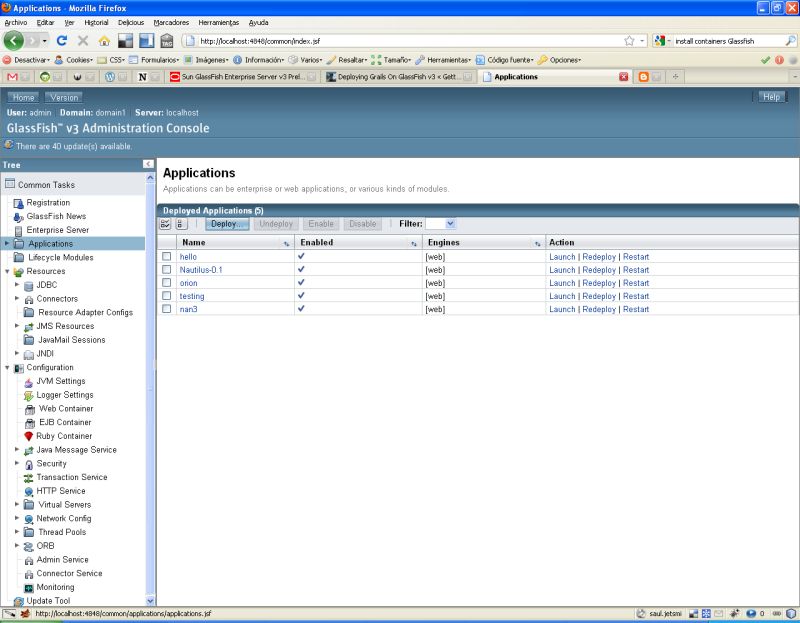Click the deselect-all rows table icon
800x623 pixels.
tap(182, 223)
